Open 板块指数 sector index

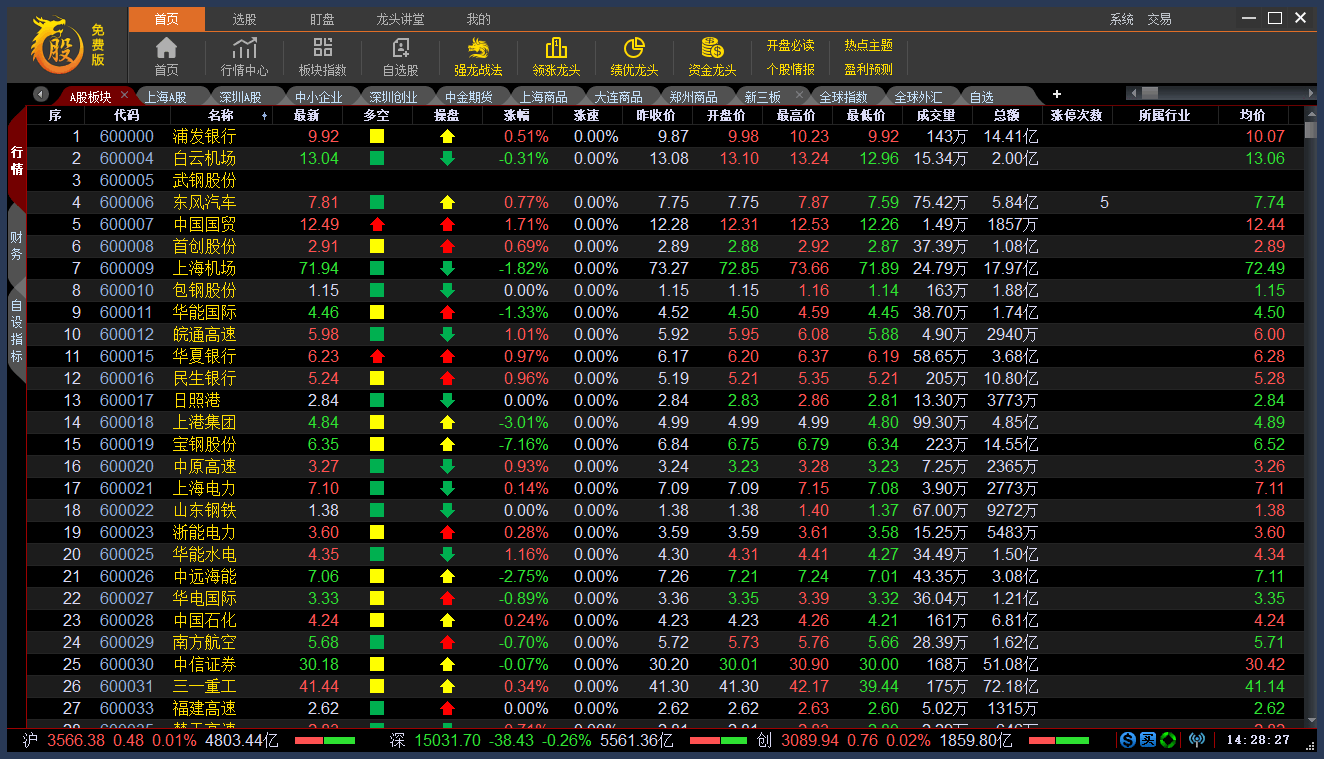322,56
